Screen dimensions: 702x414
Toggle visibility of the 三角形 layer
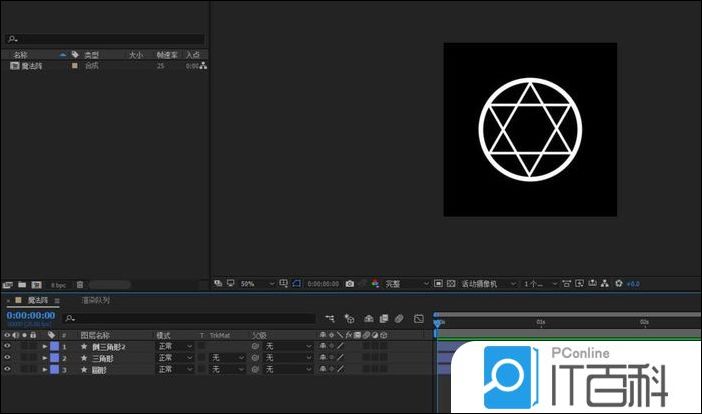point(8,358)
